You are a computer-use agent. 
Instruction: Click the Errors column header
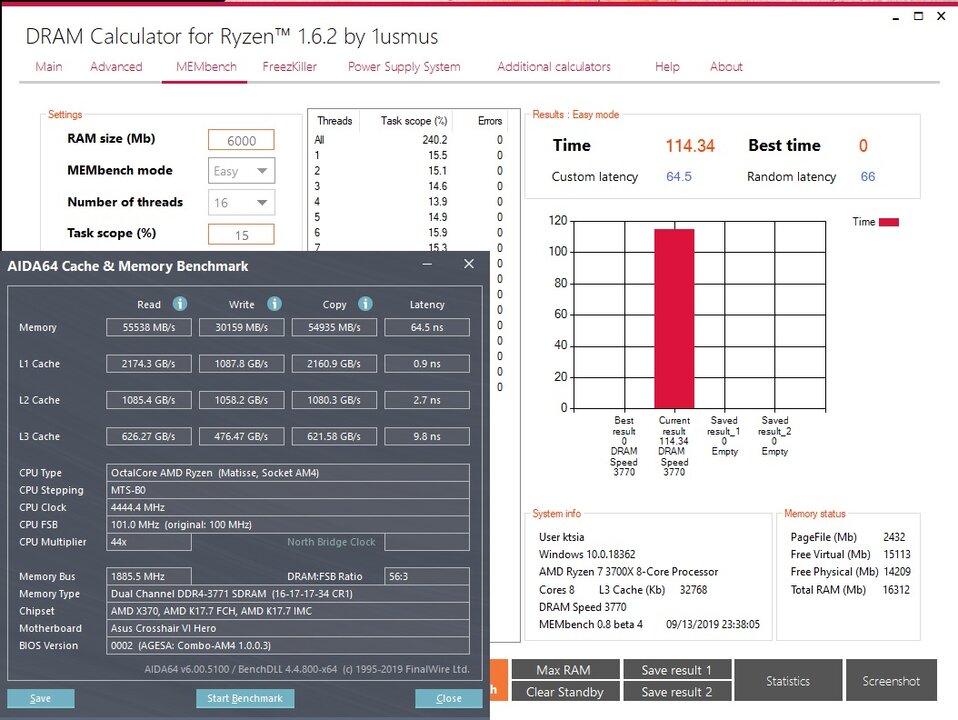[x=489, y=121]
